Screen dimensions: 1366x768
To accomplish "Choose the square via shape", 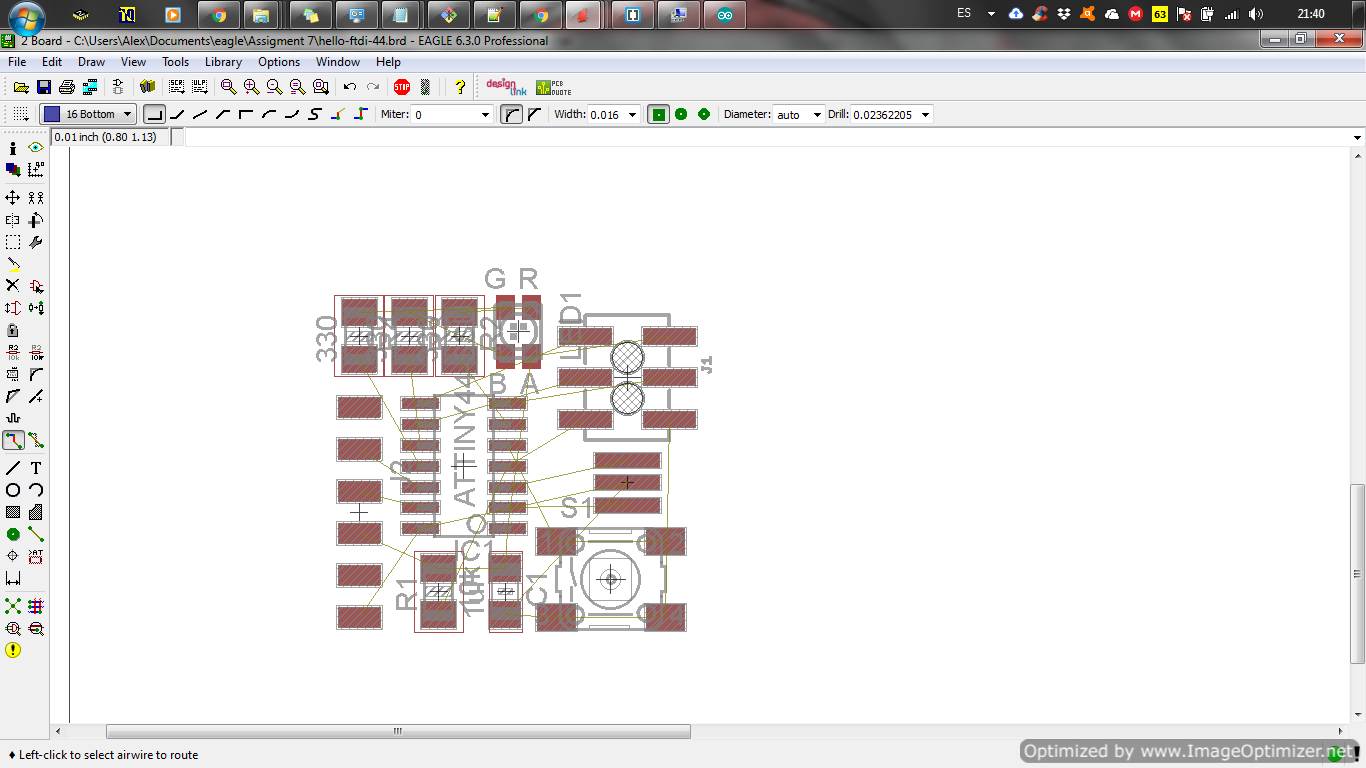I will pos(658,114).
